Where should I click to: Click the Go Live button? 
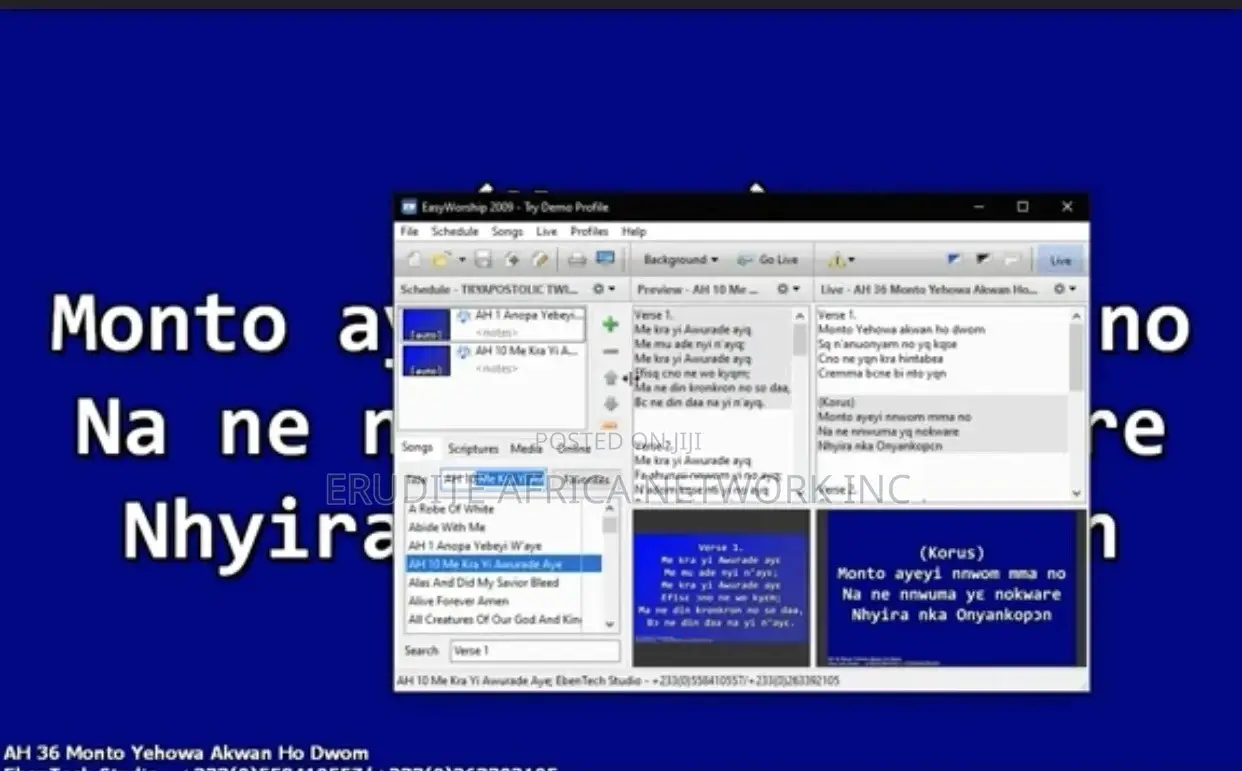(767, 260)
